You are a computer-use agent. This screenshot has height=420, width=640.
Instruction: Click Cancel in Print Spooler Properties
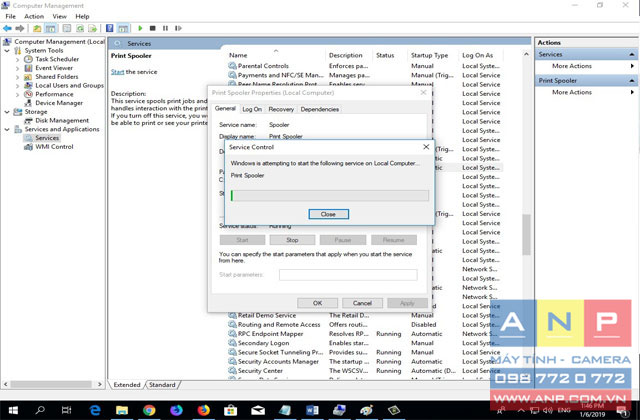(x=362, y=303)
